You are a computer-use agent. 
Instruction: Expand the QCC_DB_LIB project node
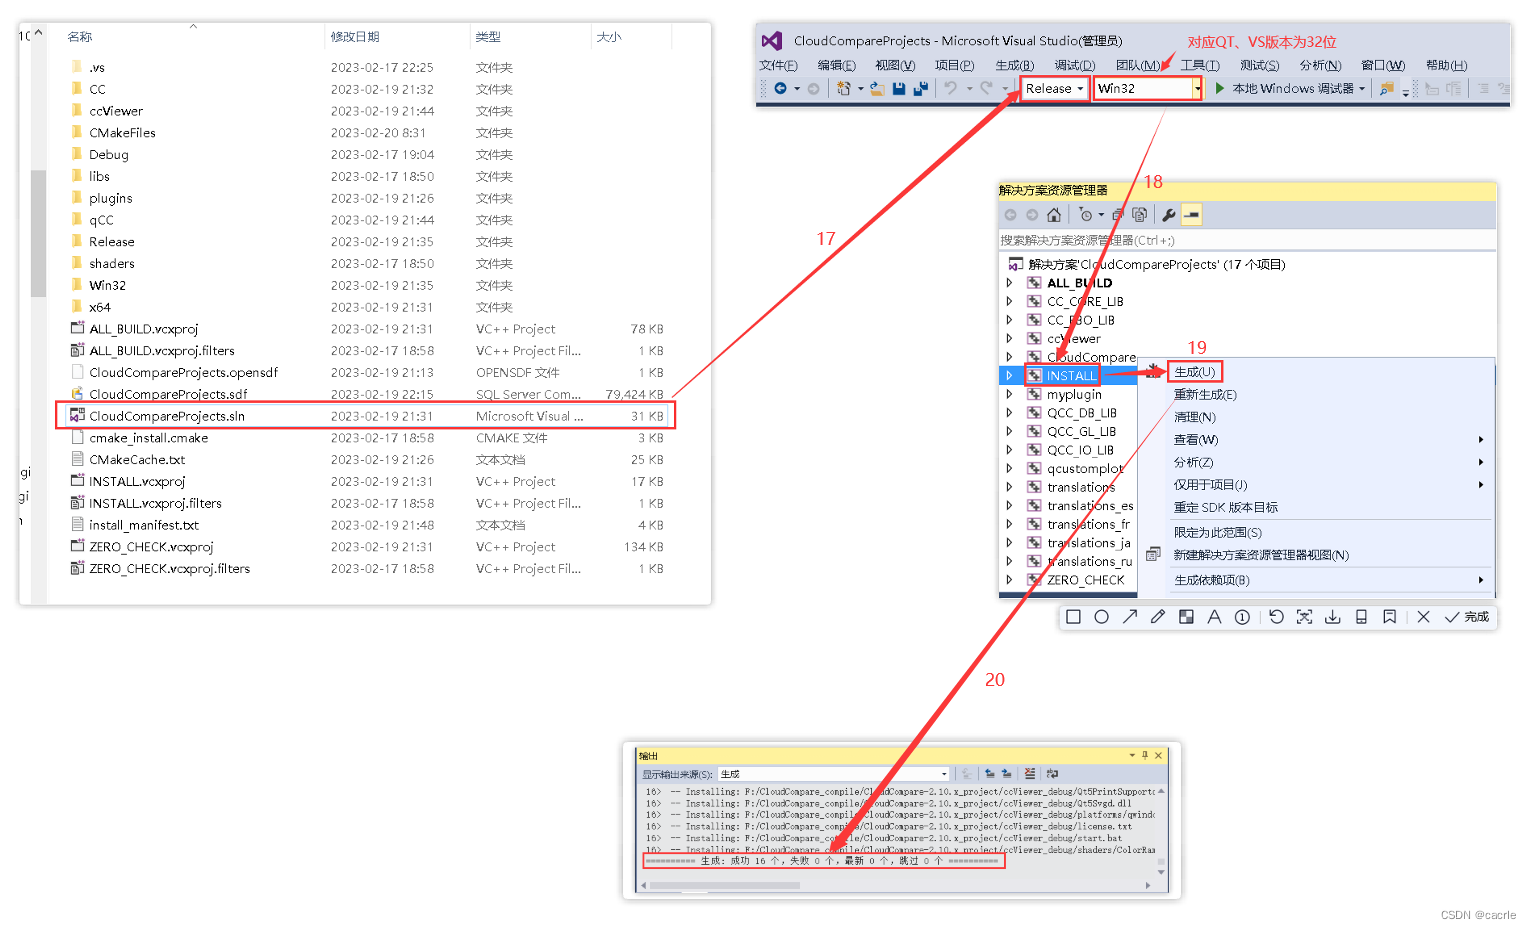coord(1009,413)
